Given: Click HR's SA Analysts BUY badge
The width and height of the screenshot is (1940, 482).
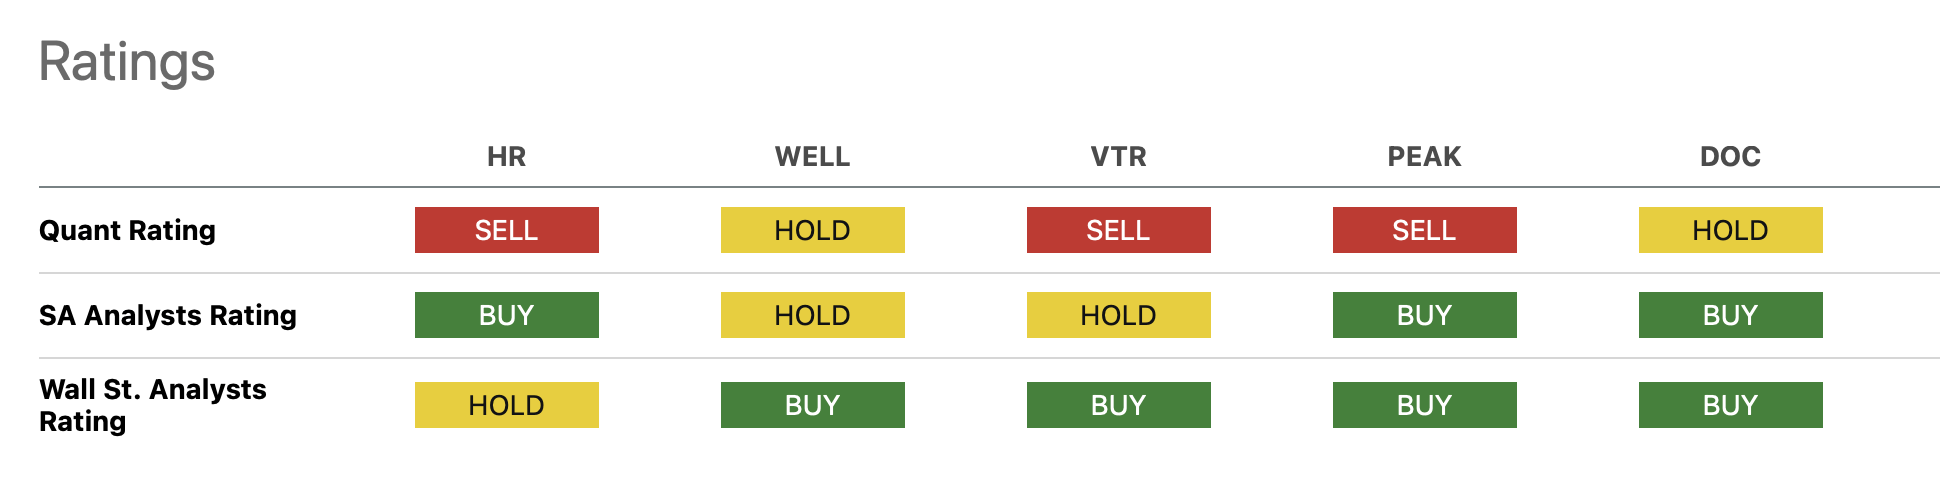Looking at the screenshot, I should pyautogui.click(x=506, y=315).
